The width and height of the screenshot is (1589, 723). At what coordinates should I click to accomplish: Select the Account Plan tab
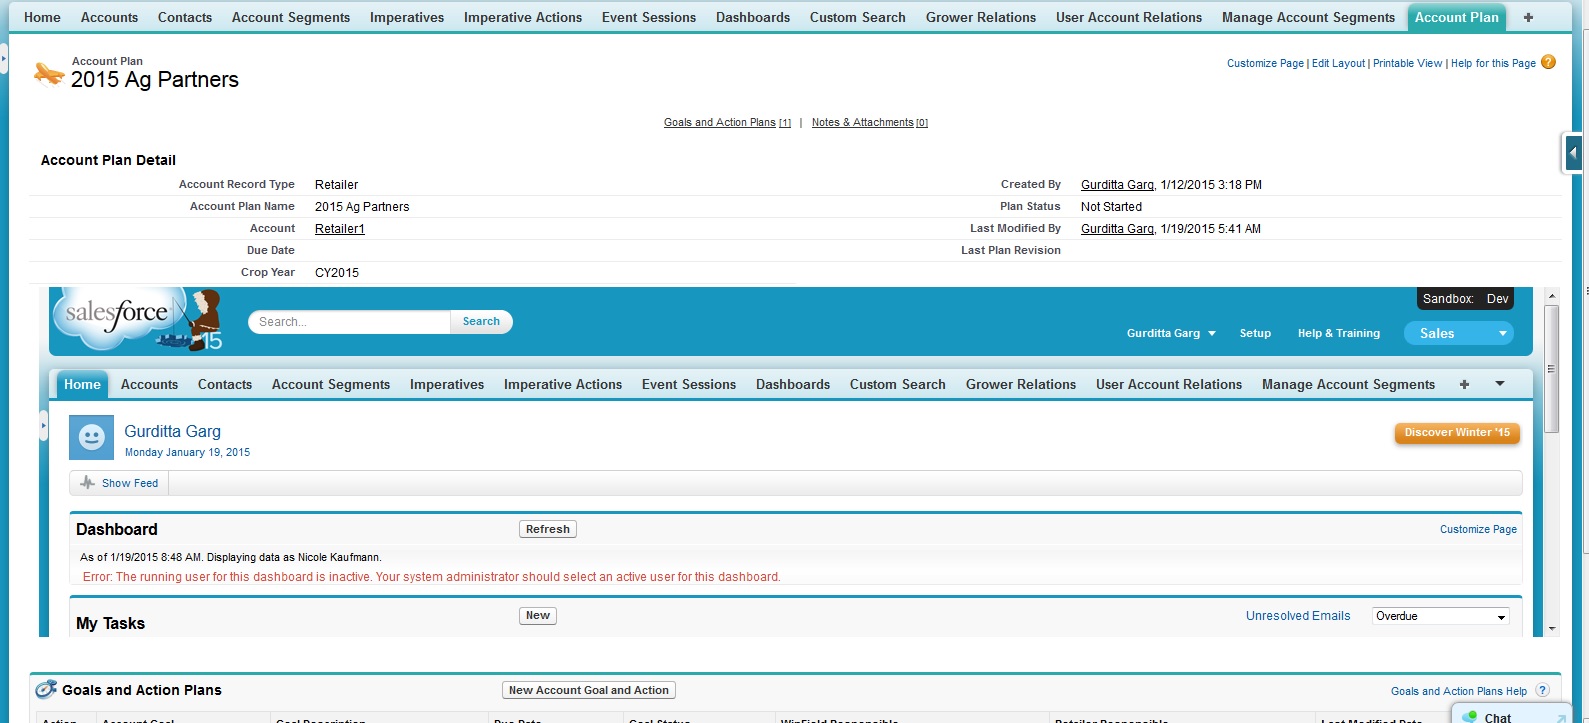pyautogui.click(x=1456, y=17)
